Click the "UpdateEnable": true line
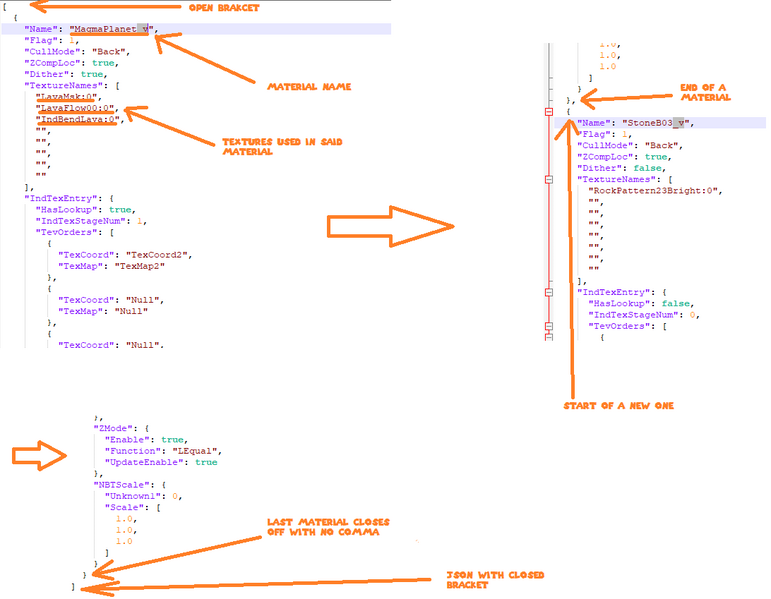Screen dimensions: 771x599 pos(161,462)
